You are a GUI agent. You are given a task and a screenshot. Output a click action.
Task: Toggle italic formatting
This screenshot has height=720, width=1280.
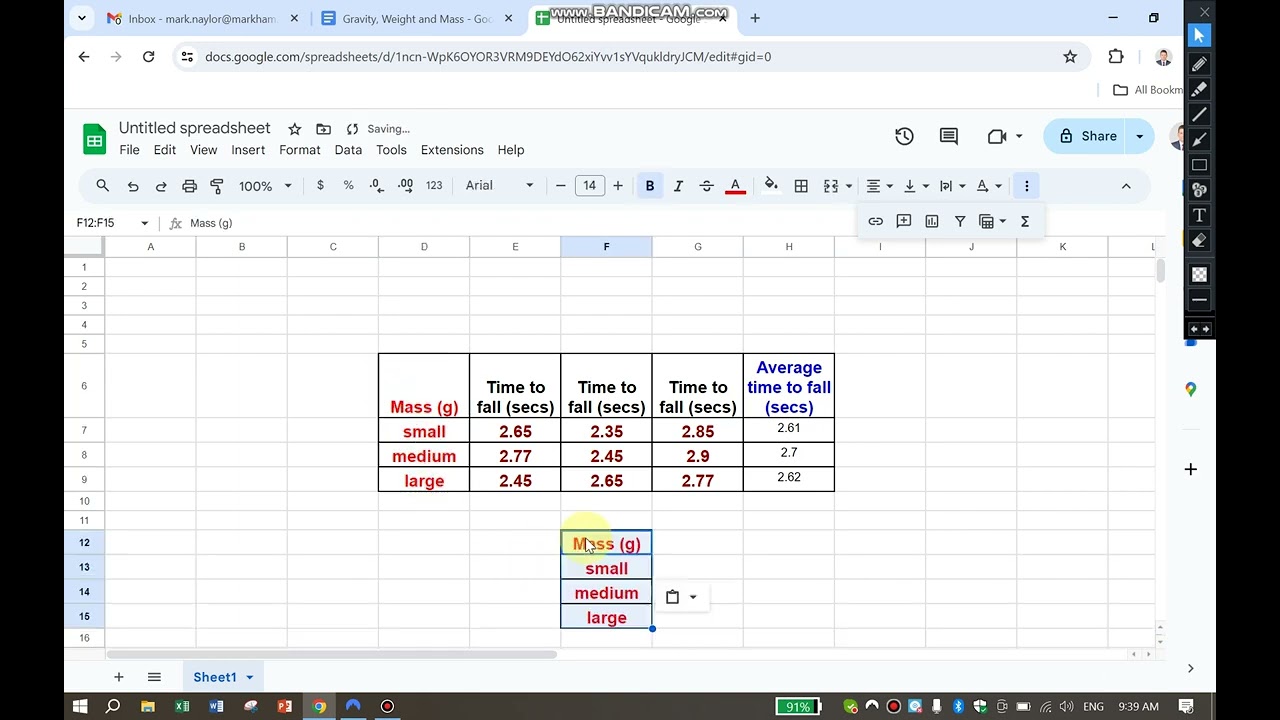point(678,186)
